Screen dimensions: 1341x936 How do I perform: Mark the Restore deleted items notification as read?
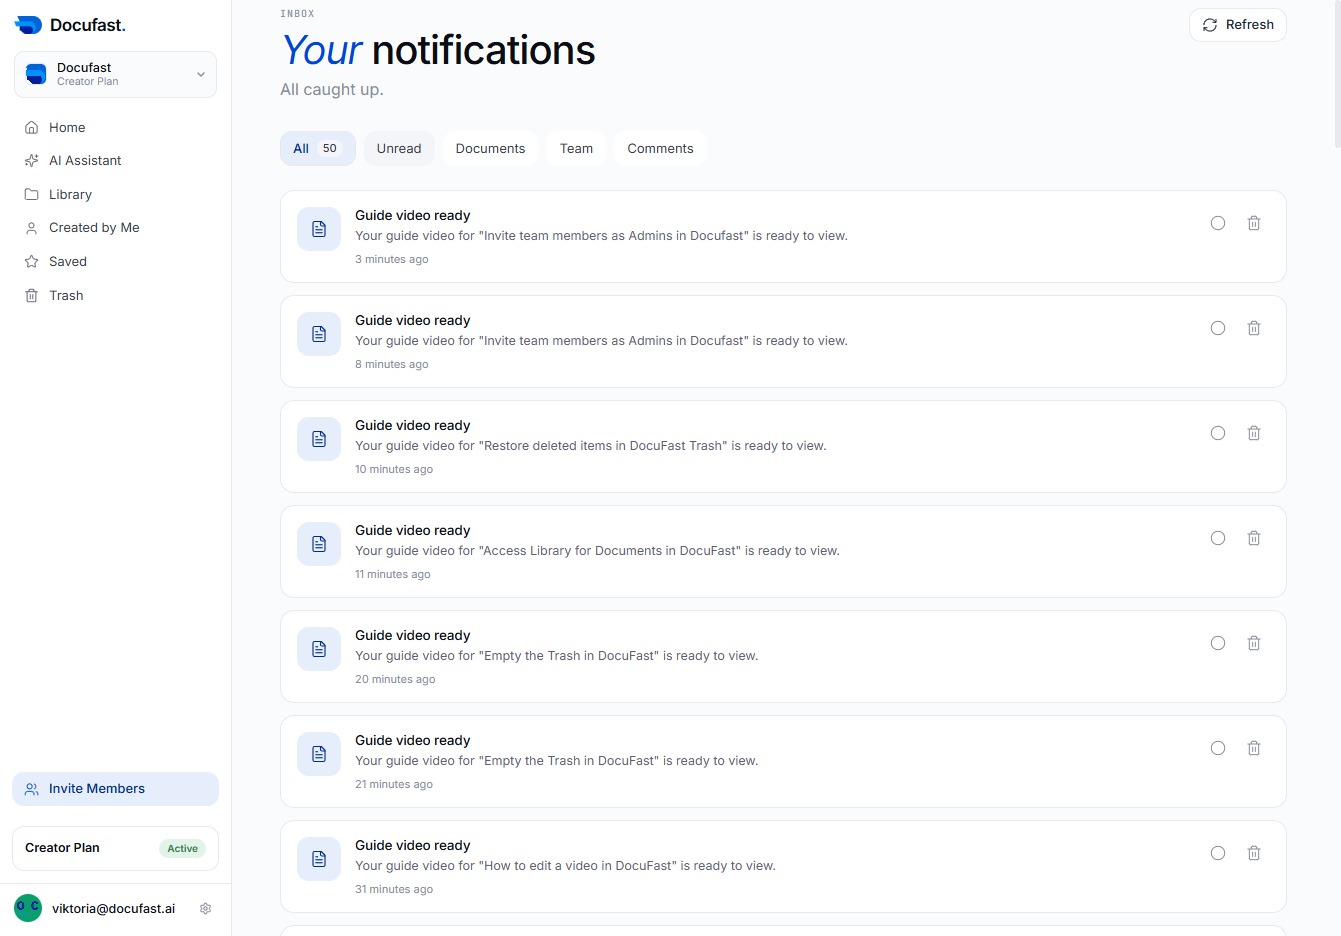(x=1218, y=433)
